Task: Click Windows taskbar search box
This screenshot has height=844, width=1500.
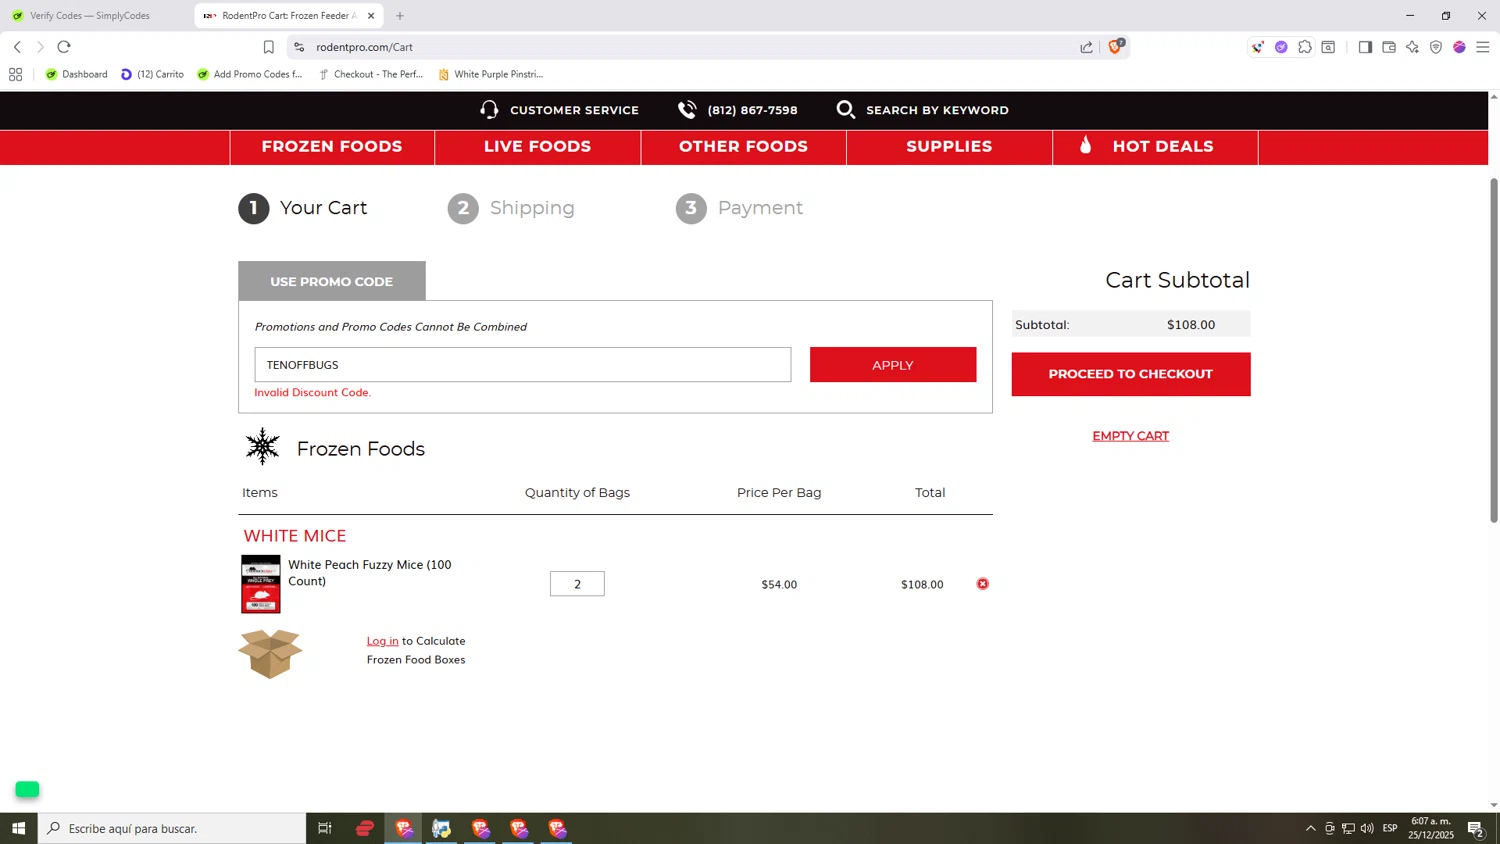Action: 172,828
